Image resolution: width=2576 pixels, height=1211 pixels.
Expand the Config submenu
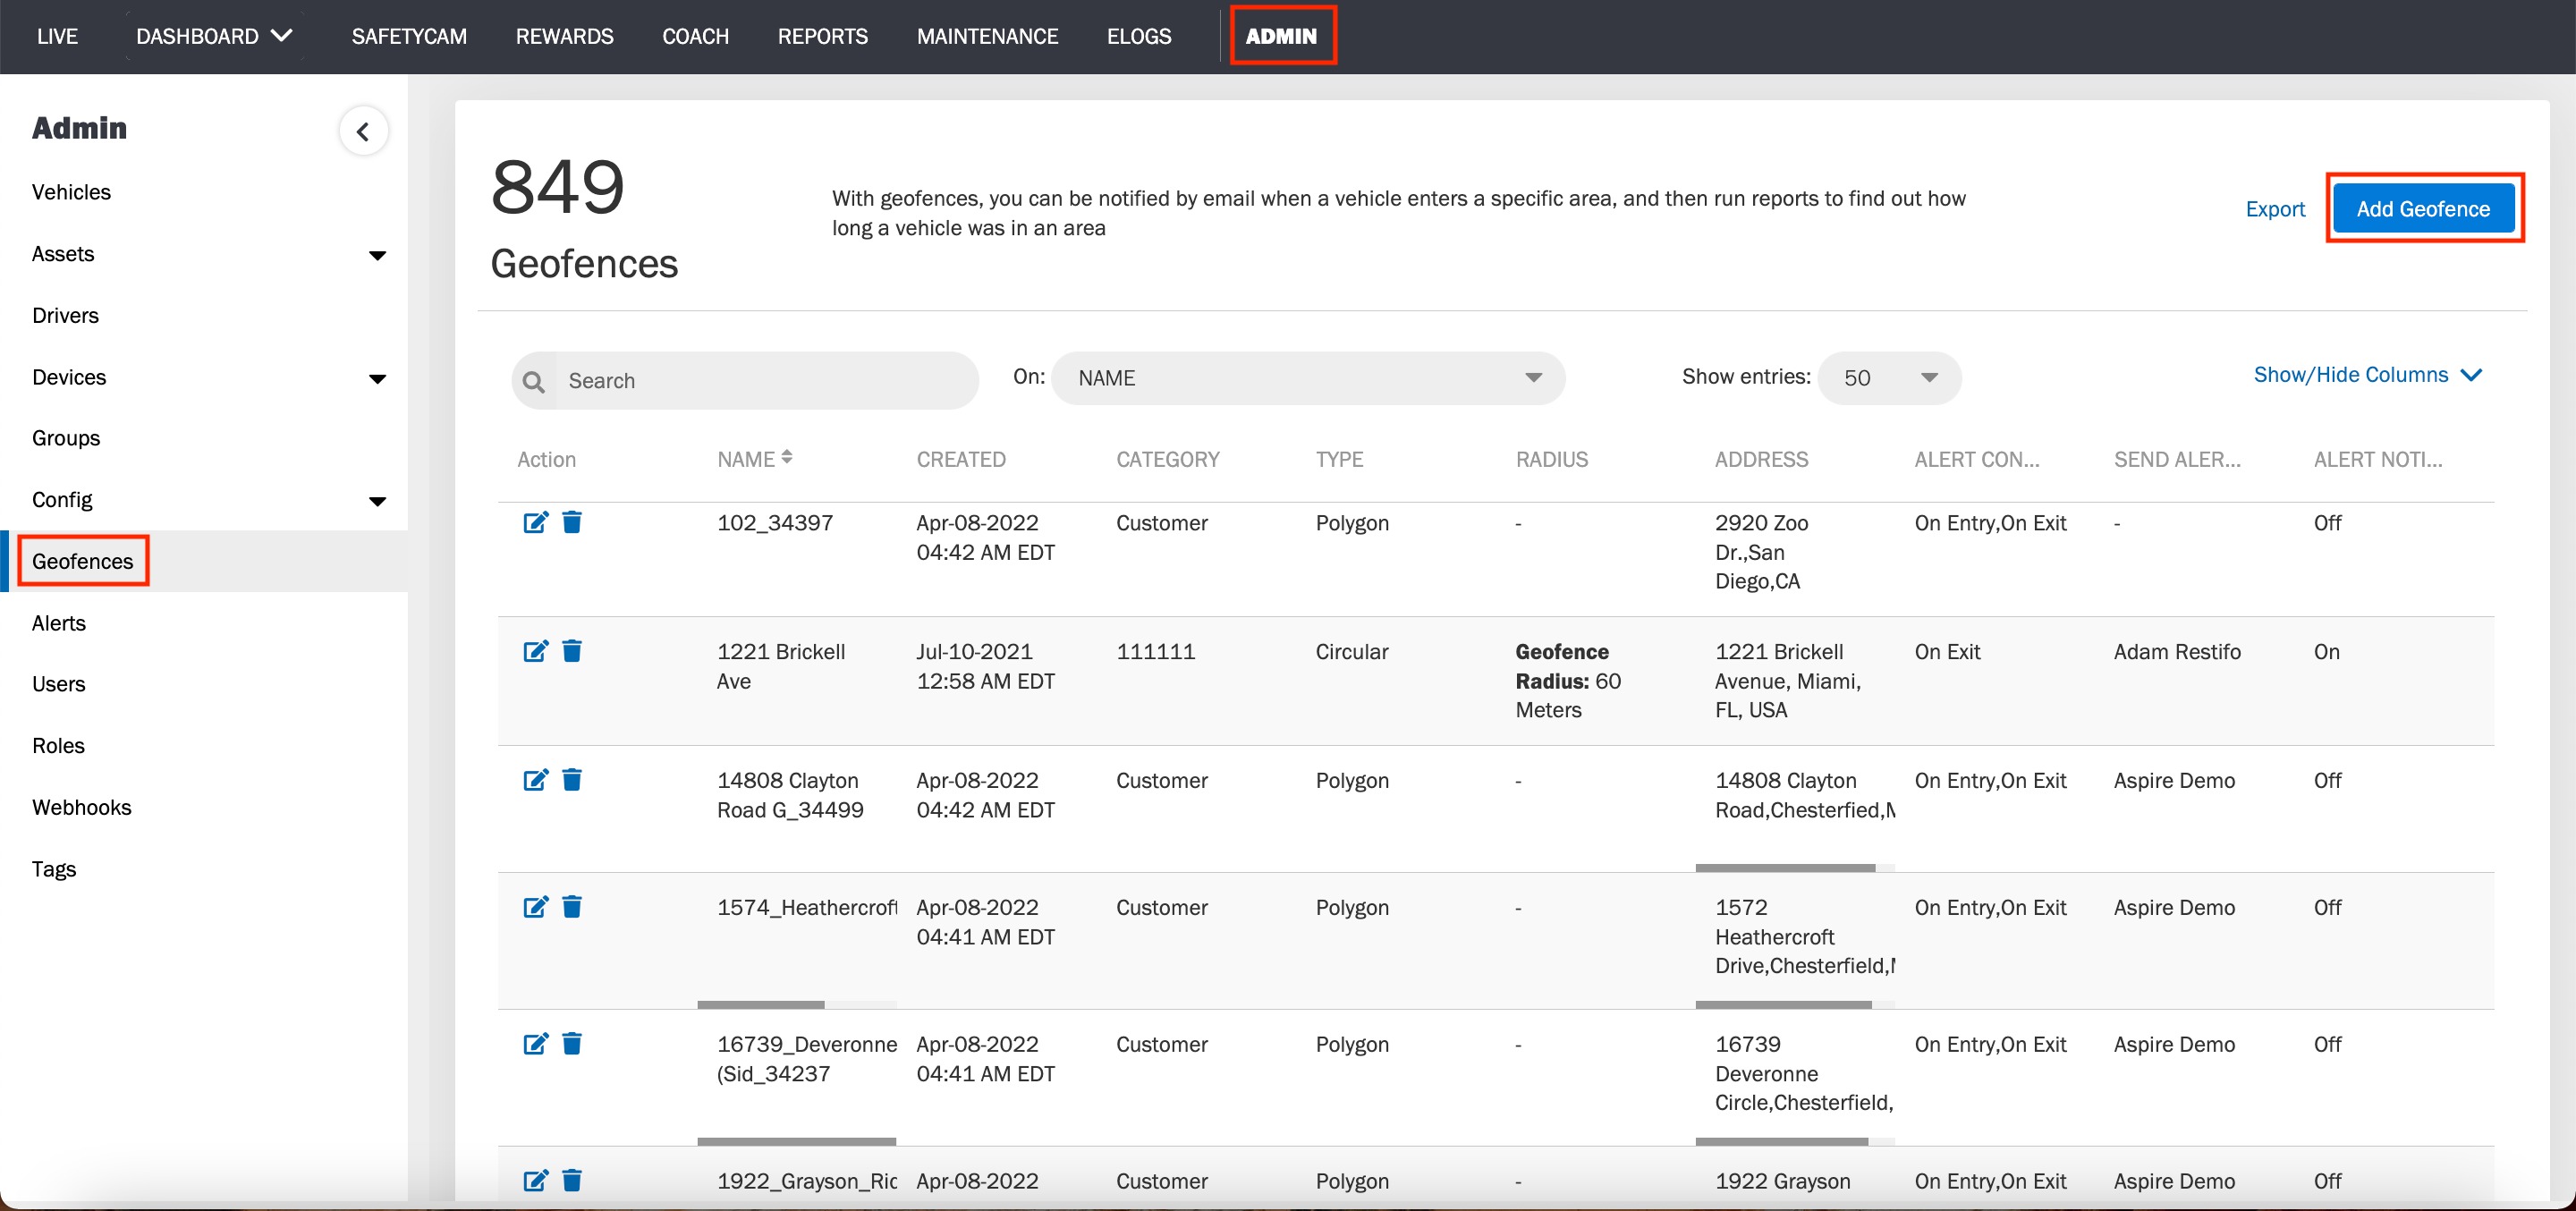377,501
